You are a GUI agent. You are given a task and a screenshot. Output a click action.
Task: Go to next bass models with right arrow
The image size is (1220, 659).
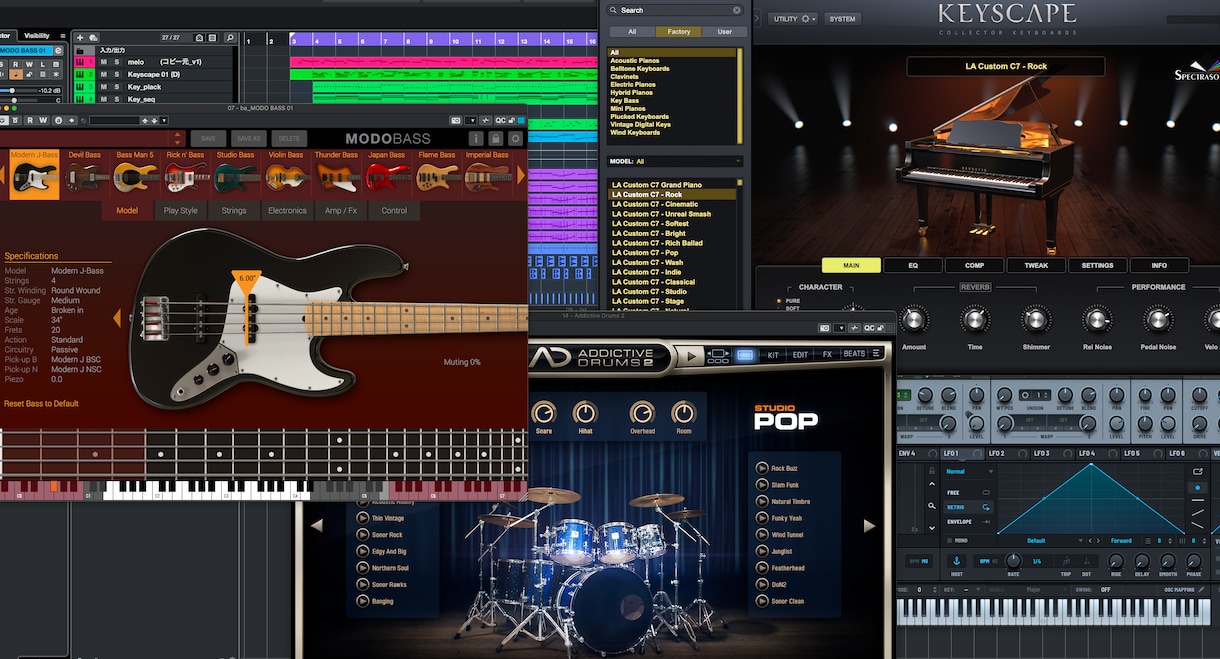tap(520, 175)
